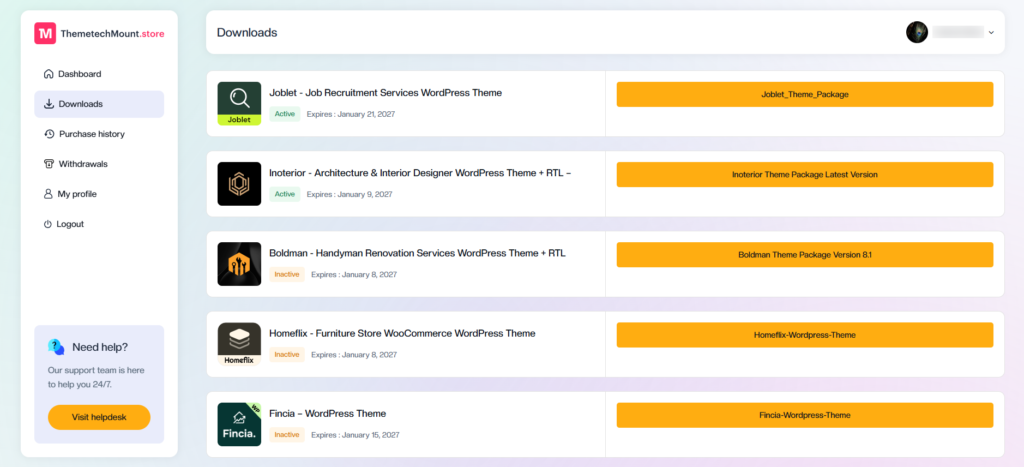Click the Purchase history clock icon

(x=49, y=134)
